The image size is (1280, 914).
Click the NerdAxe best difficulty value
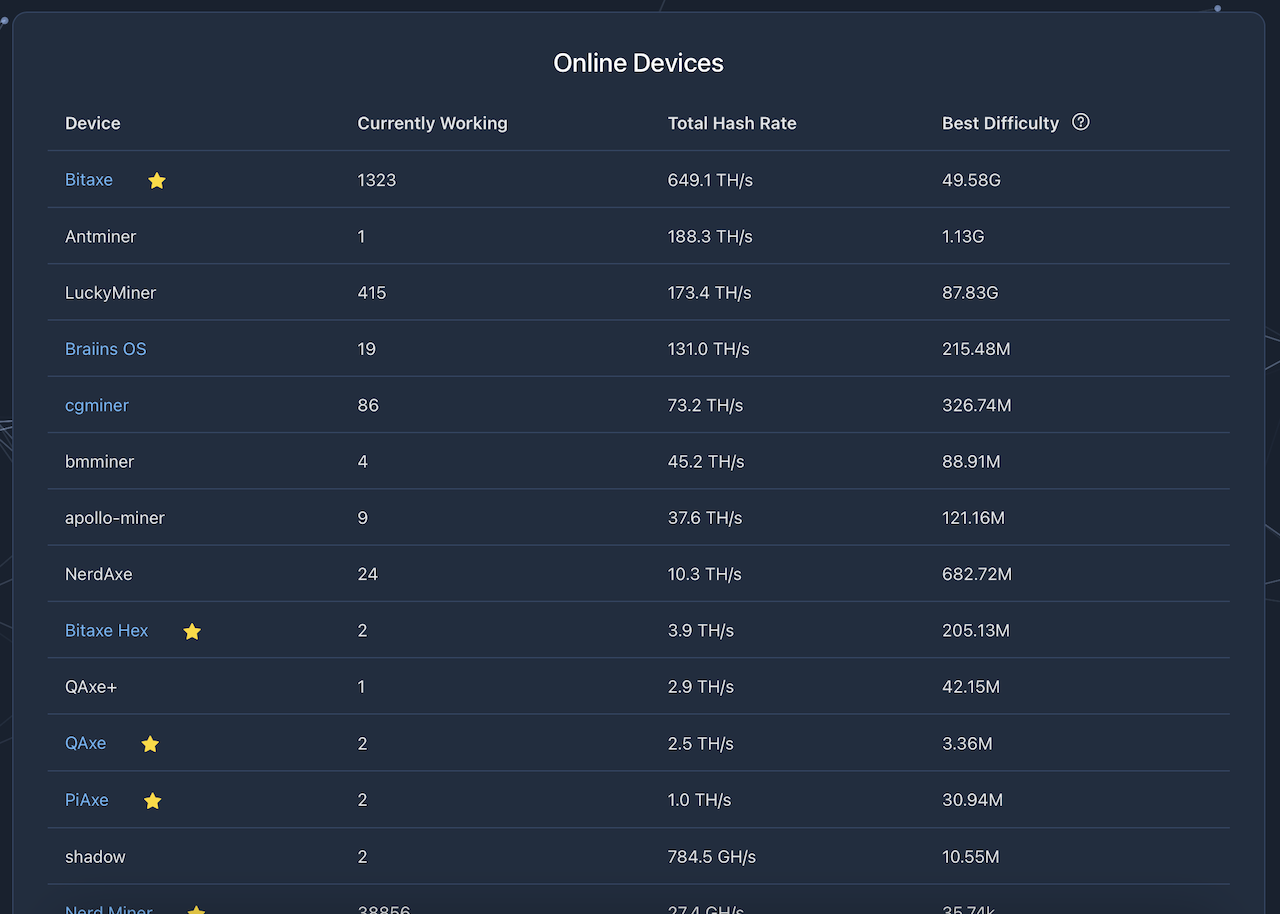point(977,575)
